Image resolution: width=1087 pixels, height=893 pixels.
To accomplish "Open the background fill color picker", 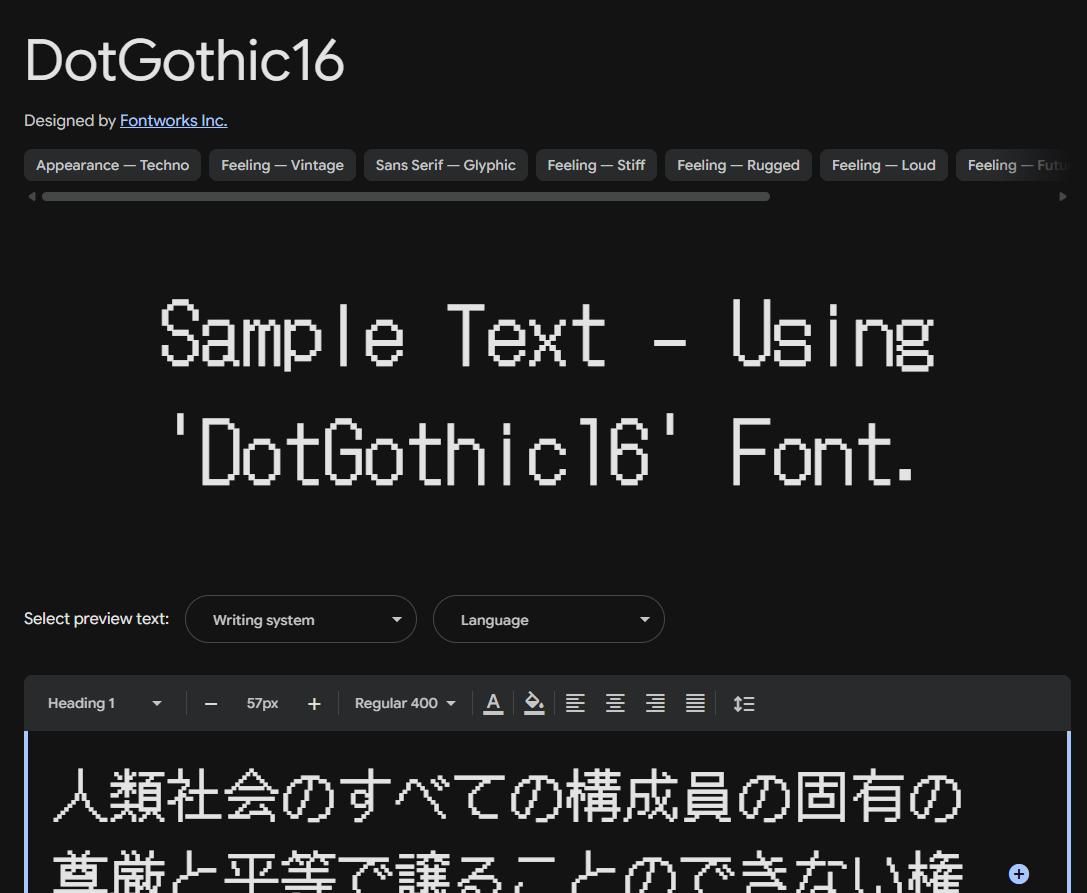I will 534,703.
